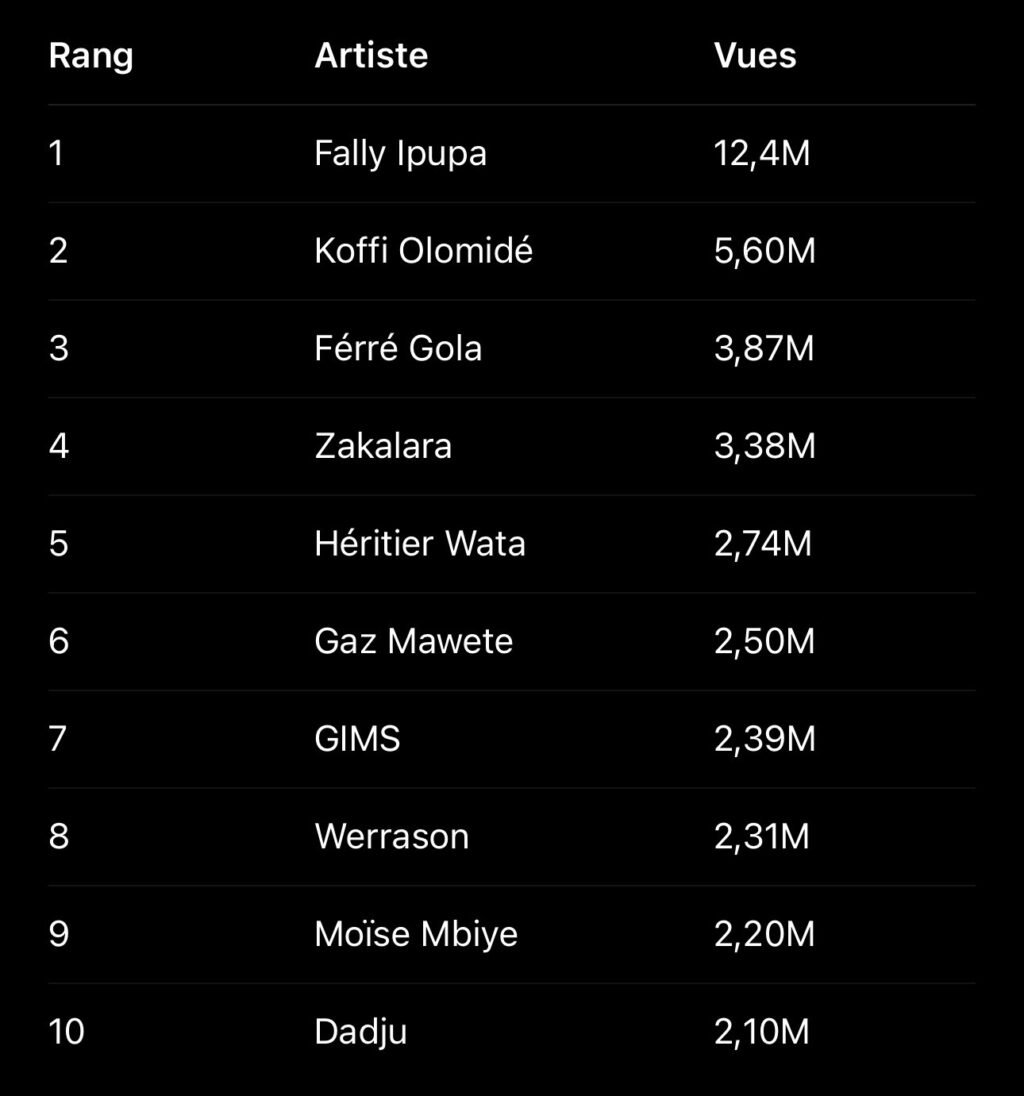Open the Gaz Mawete entry

click(413, 641)
